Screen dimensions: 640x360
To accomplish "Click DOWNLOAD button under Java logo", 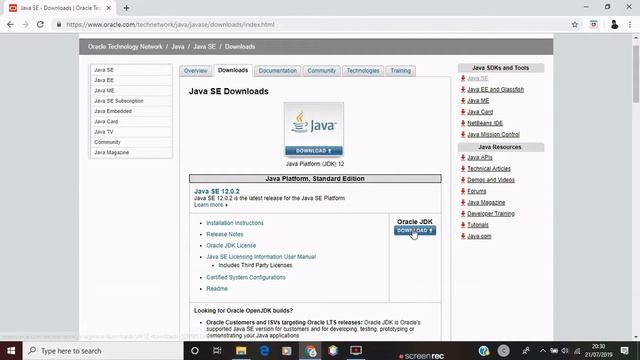I will 313,151.
